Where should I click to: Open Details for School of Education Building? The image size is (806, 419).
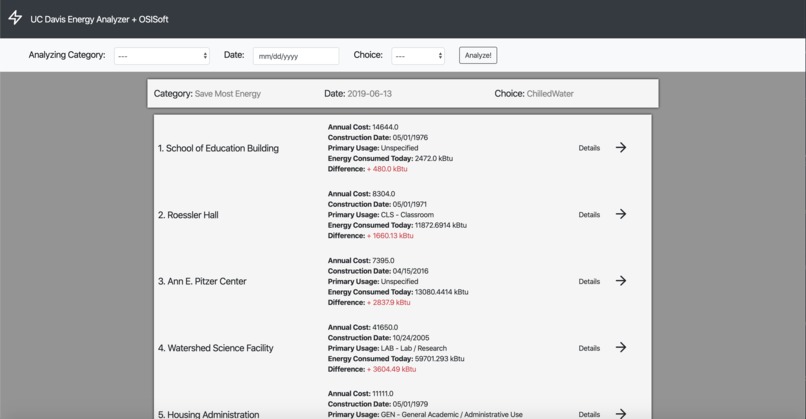click(589, 148)
